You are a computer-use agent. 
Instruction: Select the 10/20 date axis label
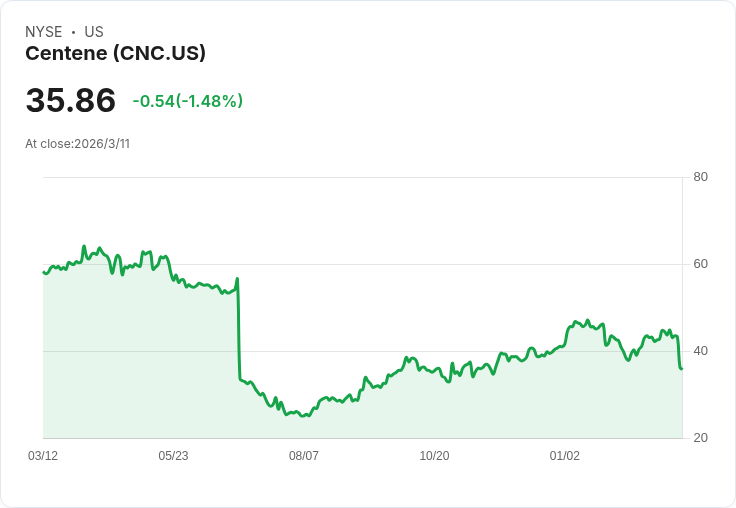coord(434,456)
